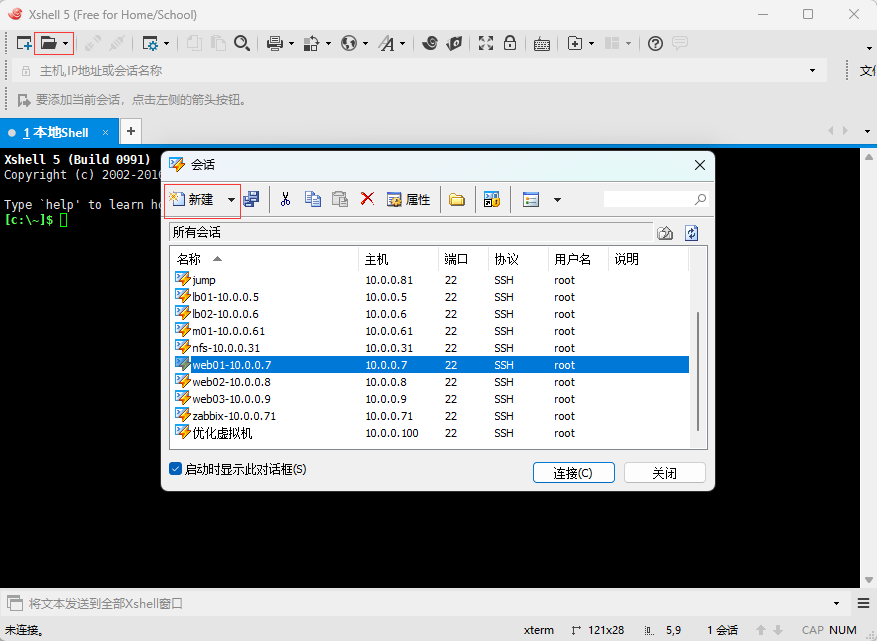This screenshot has width=877, height=641.
Task: Click the refresh sessions icon
Action: [x=691, y=233]
